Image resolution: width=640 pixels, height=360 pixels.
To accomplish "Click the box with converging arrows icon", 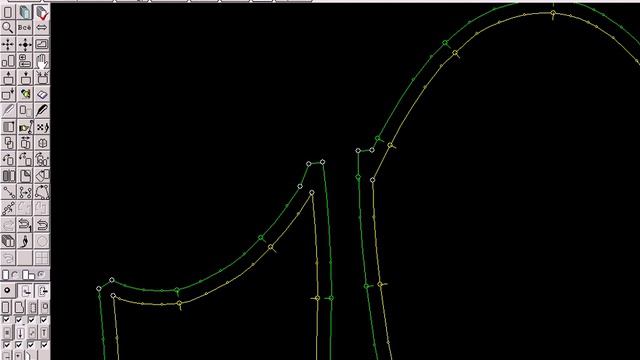I will (x=42, y=78).
